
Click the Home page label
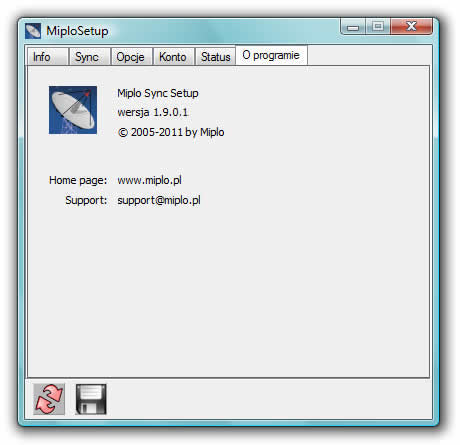point(78,180)
